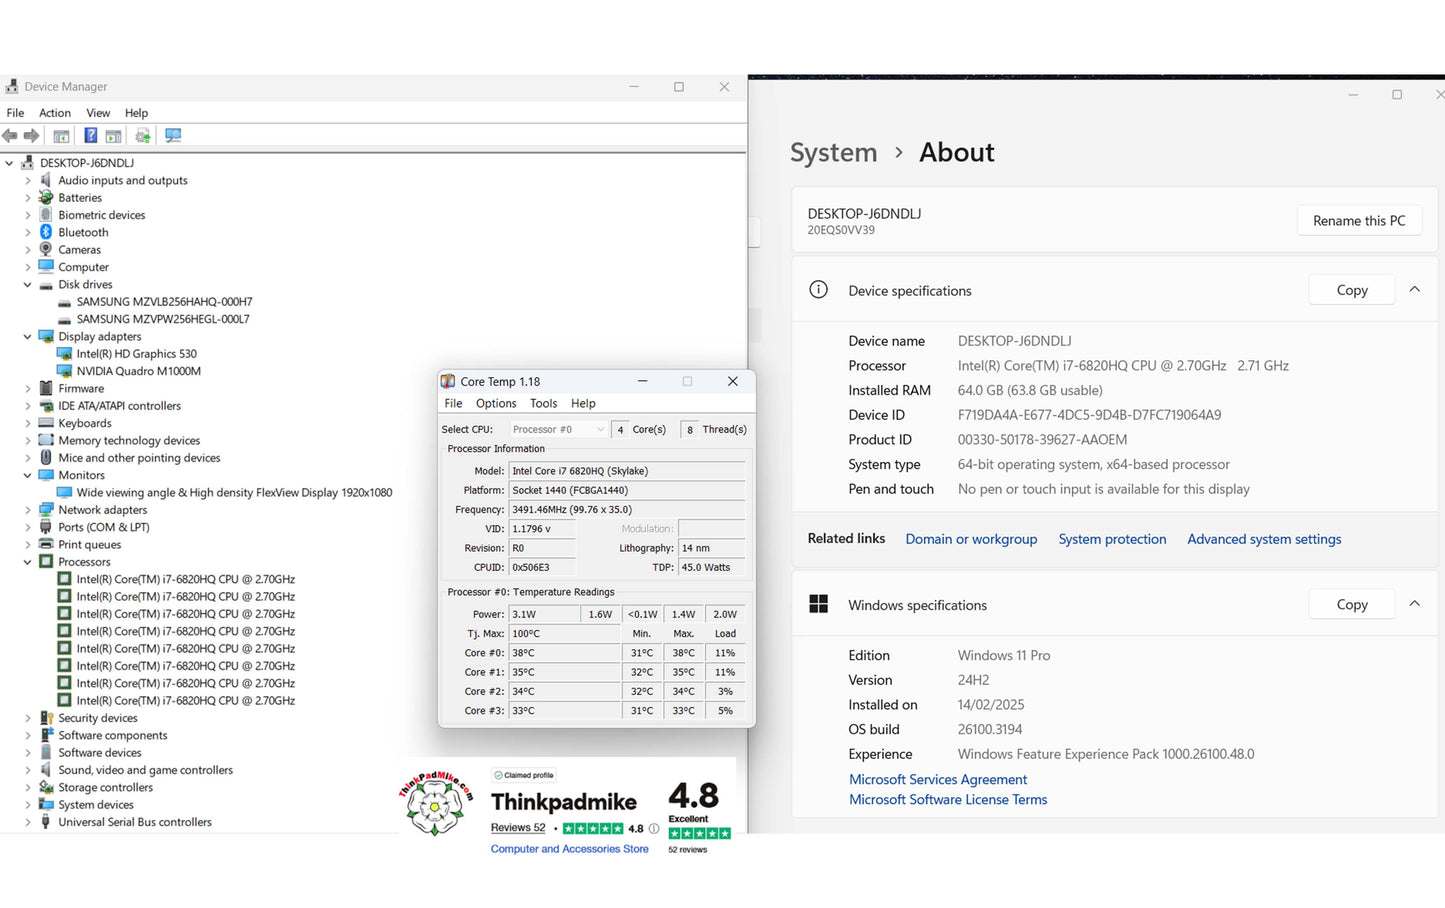Click the Security devices icon
The image size is (1445, 908).
pos(46,718)
